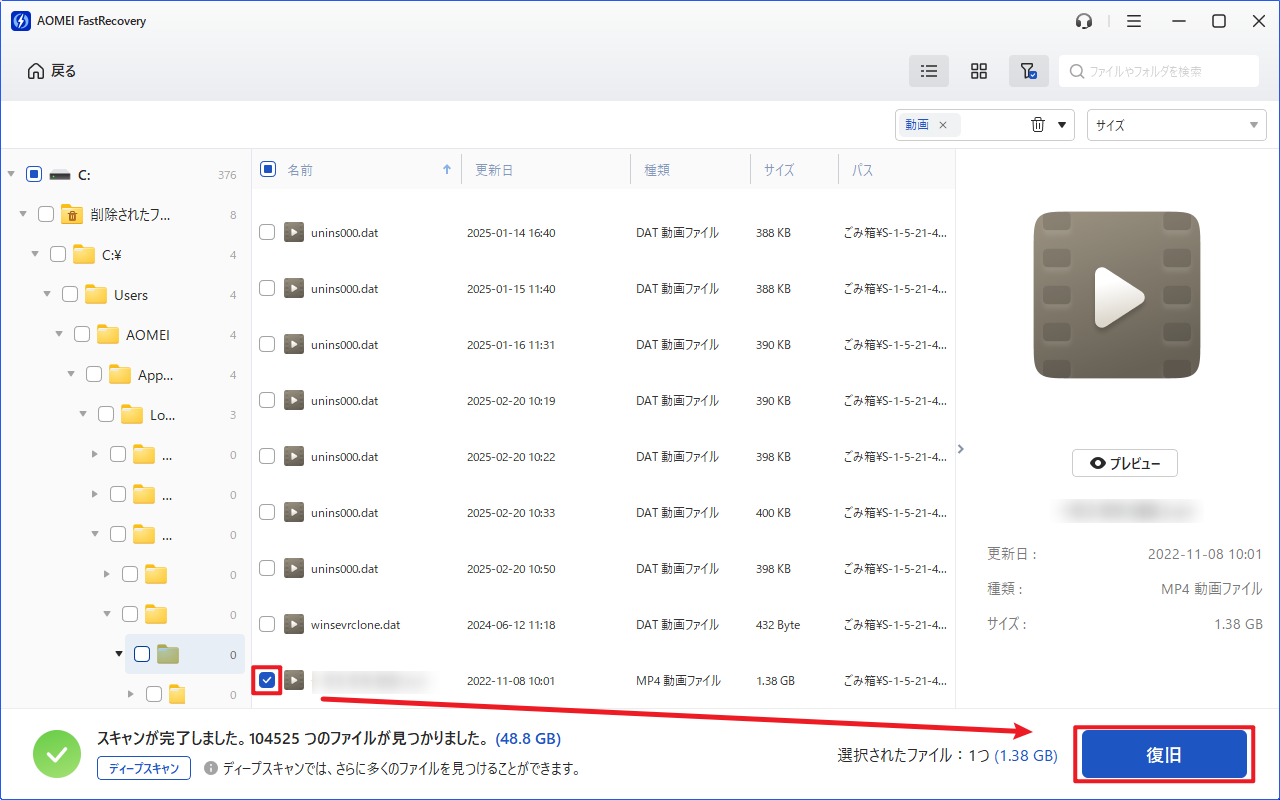
Task: Click the headset support icon
Action: coord(1084,21)
